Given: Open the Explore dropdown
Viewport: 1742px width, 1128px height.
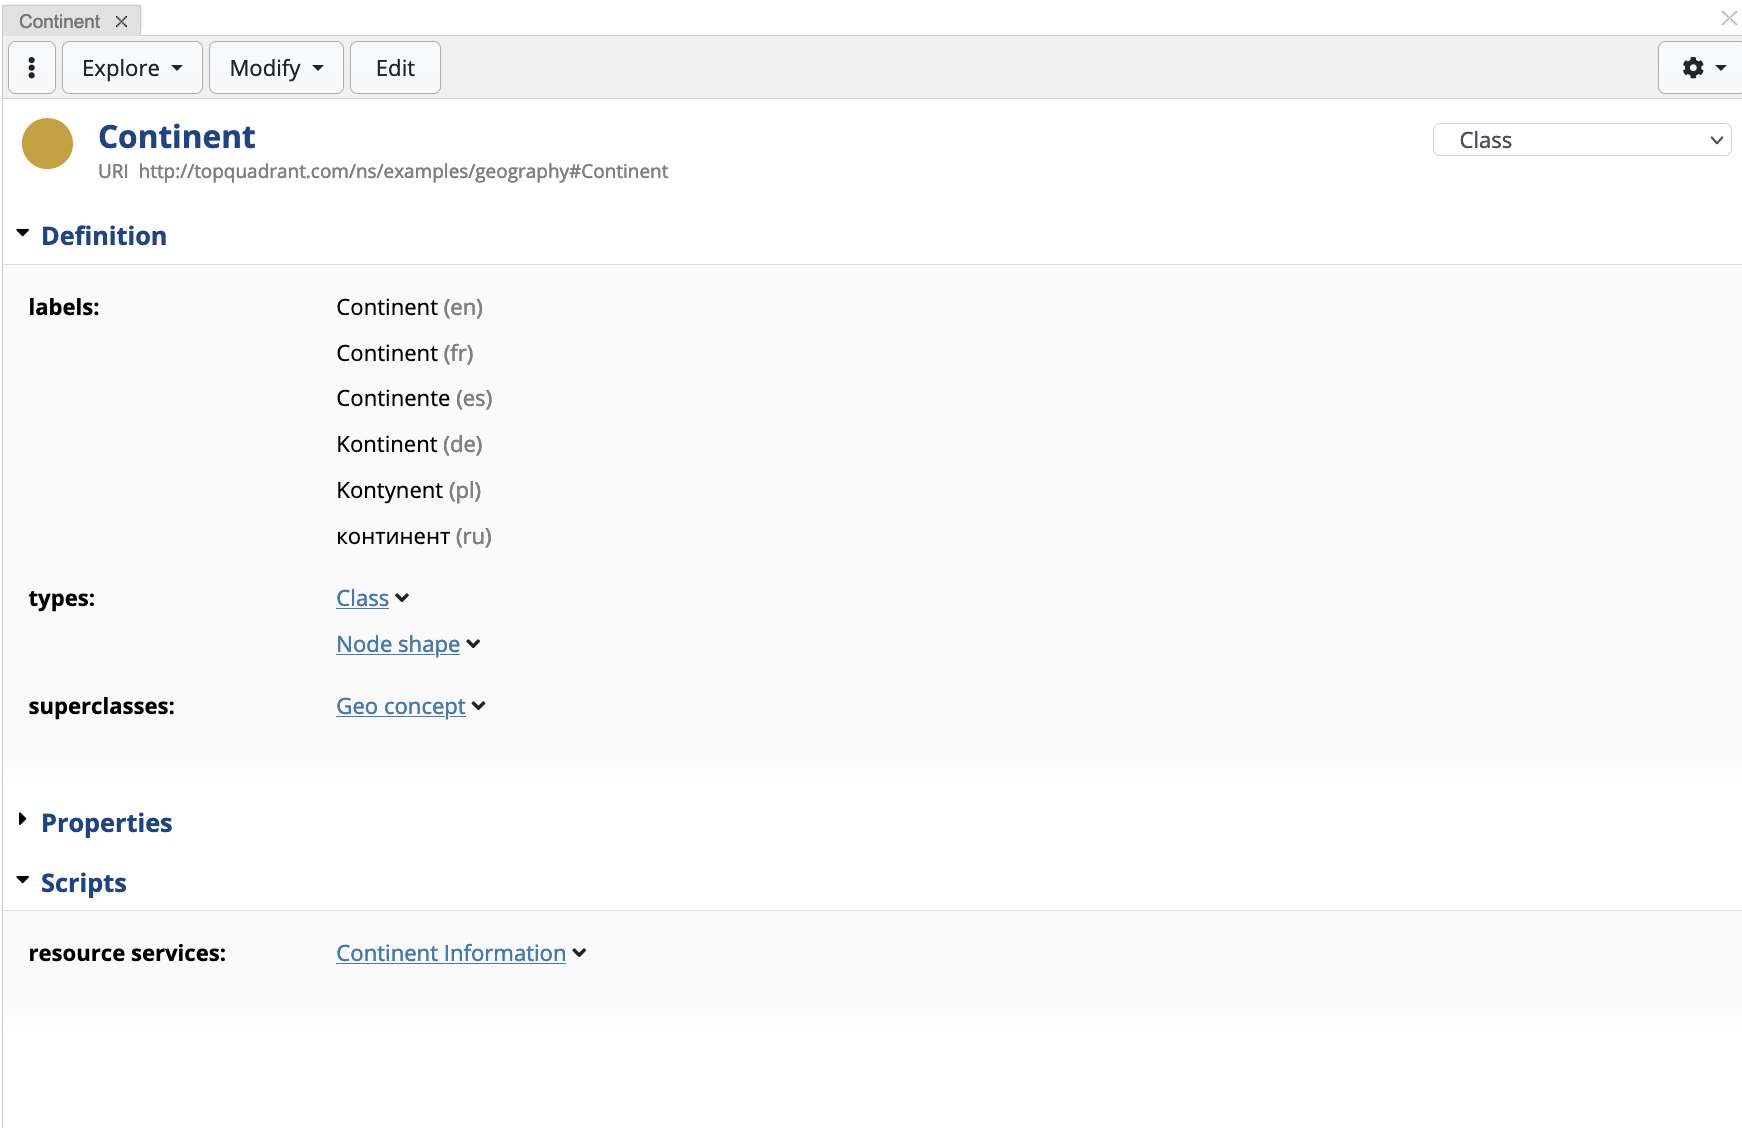Looking at the screenshot, I should [131, 67].
